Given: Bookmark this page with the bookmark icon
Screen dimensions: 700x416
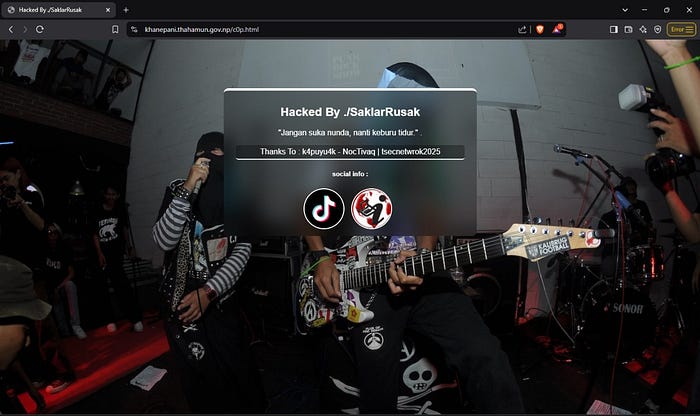Looking at the screenshot, I should [115, 29].
